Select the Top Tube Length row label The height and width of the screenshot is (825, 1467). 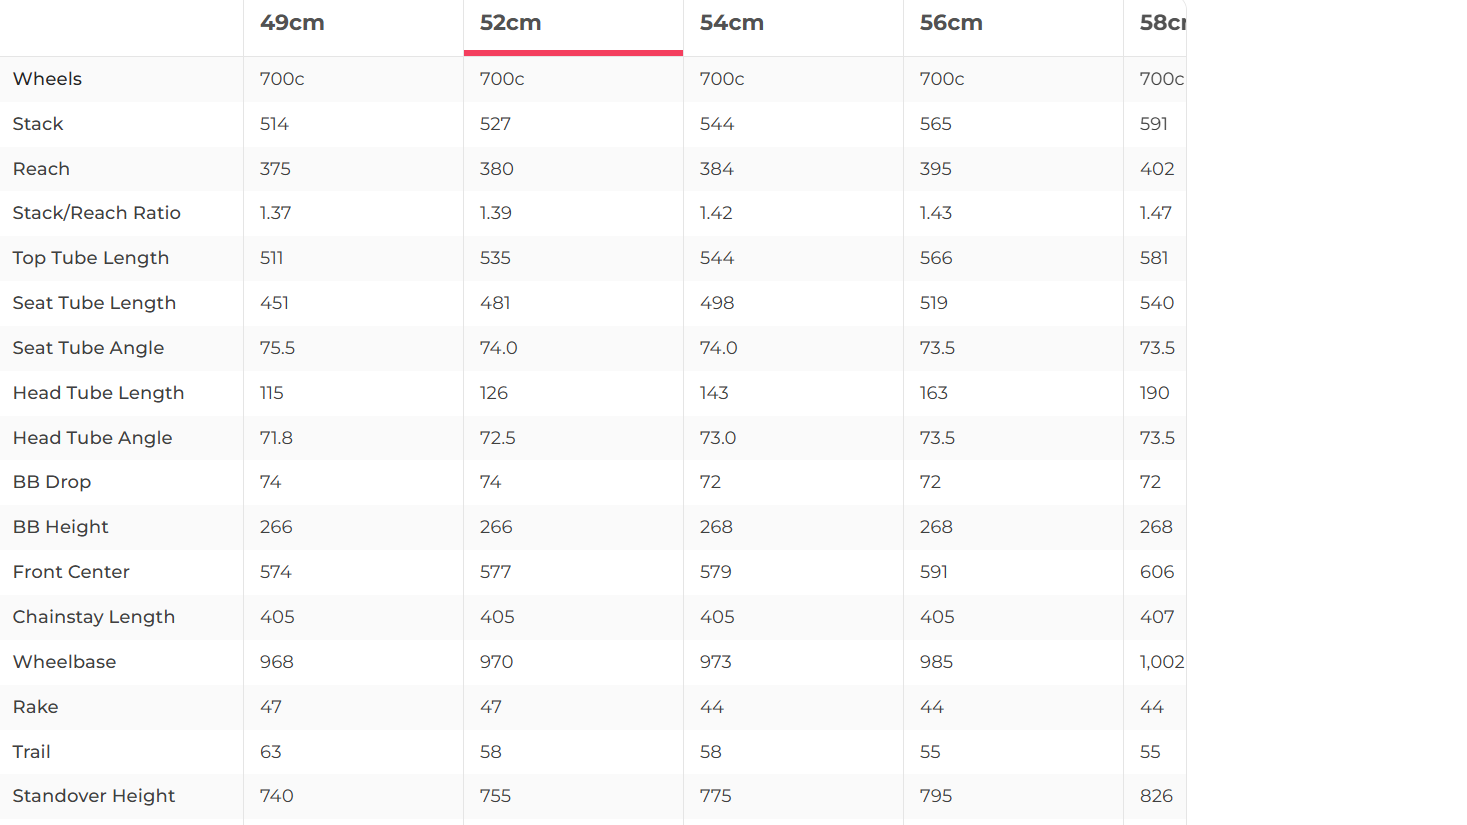(x=90, y=258)
